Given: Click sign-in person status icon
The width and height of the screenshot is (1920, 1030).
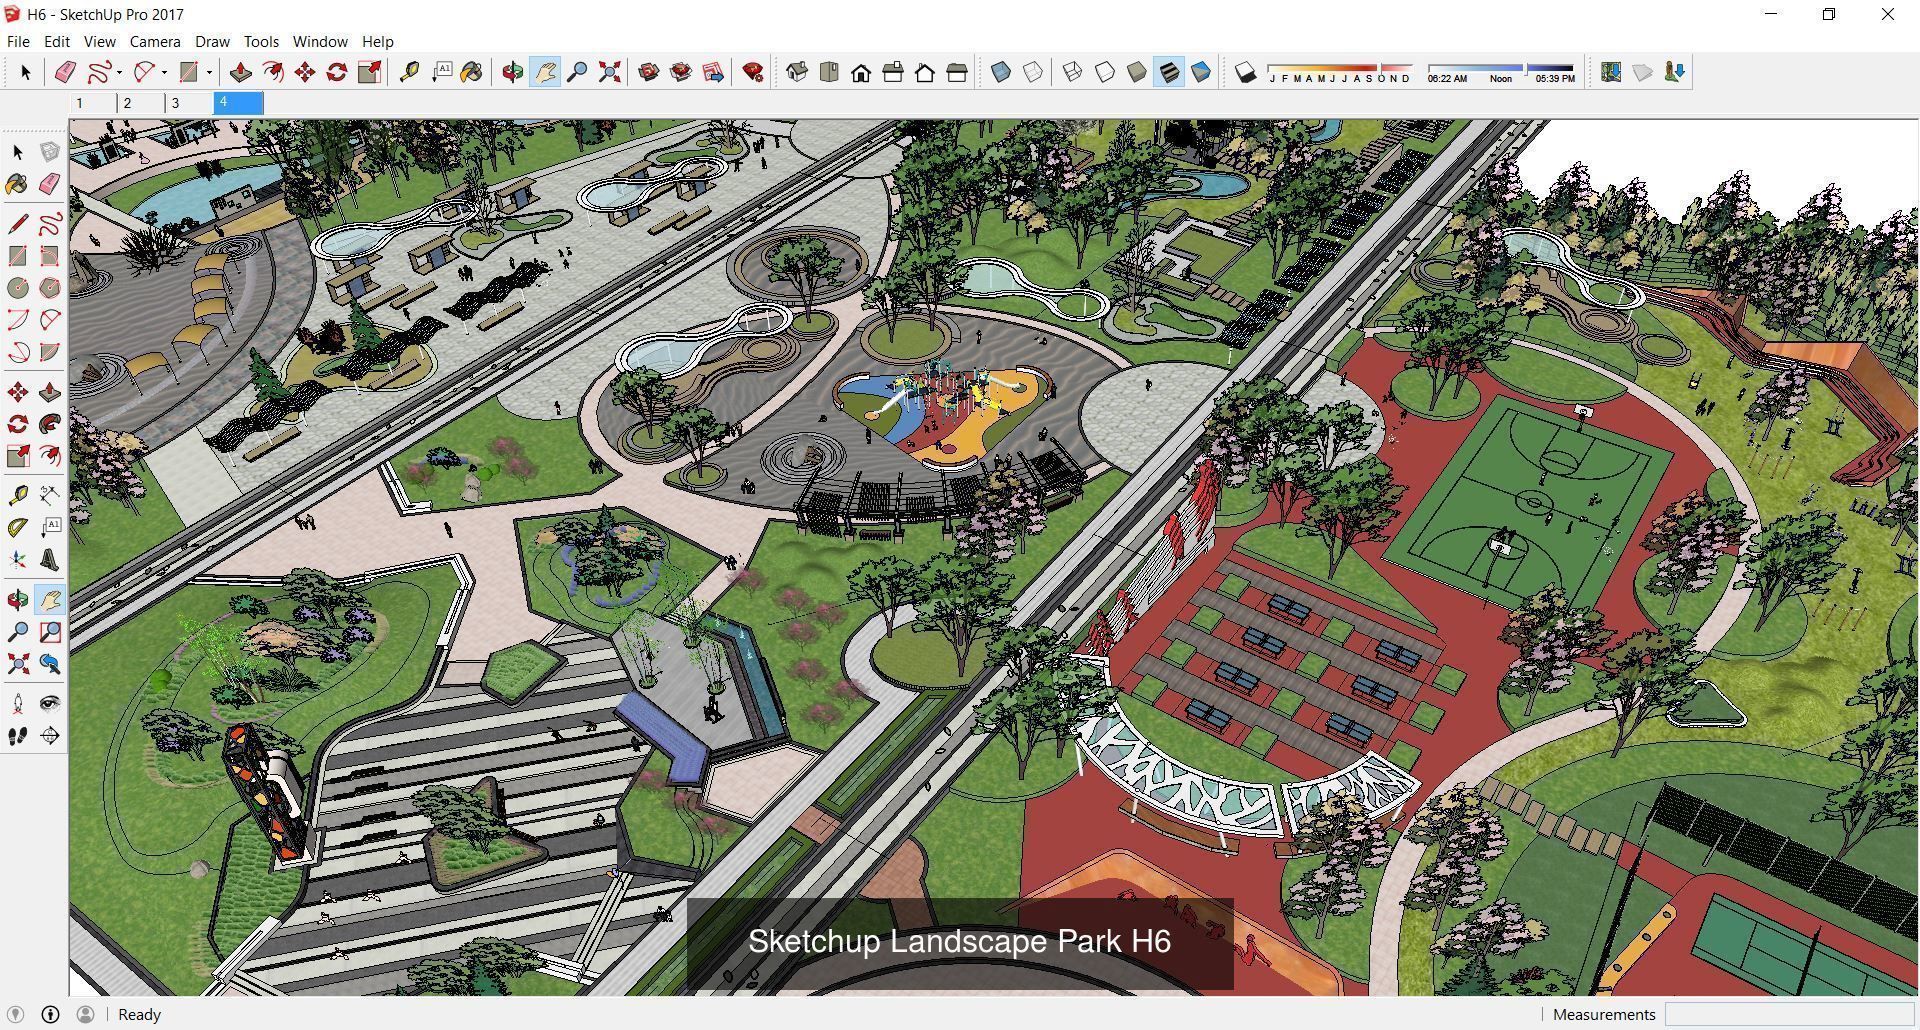Looking at the screenshot, I should 85,1014.
